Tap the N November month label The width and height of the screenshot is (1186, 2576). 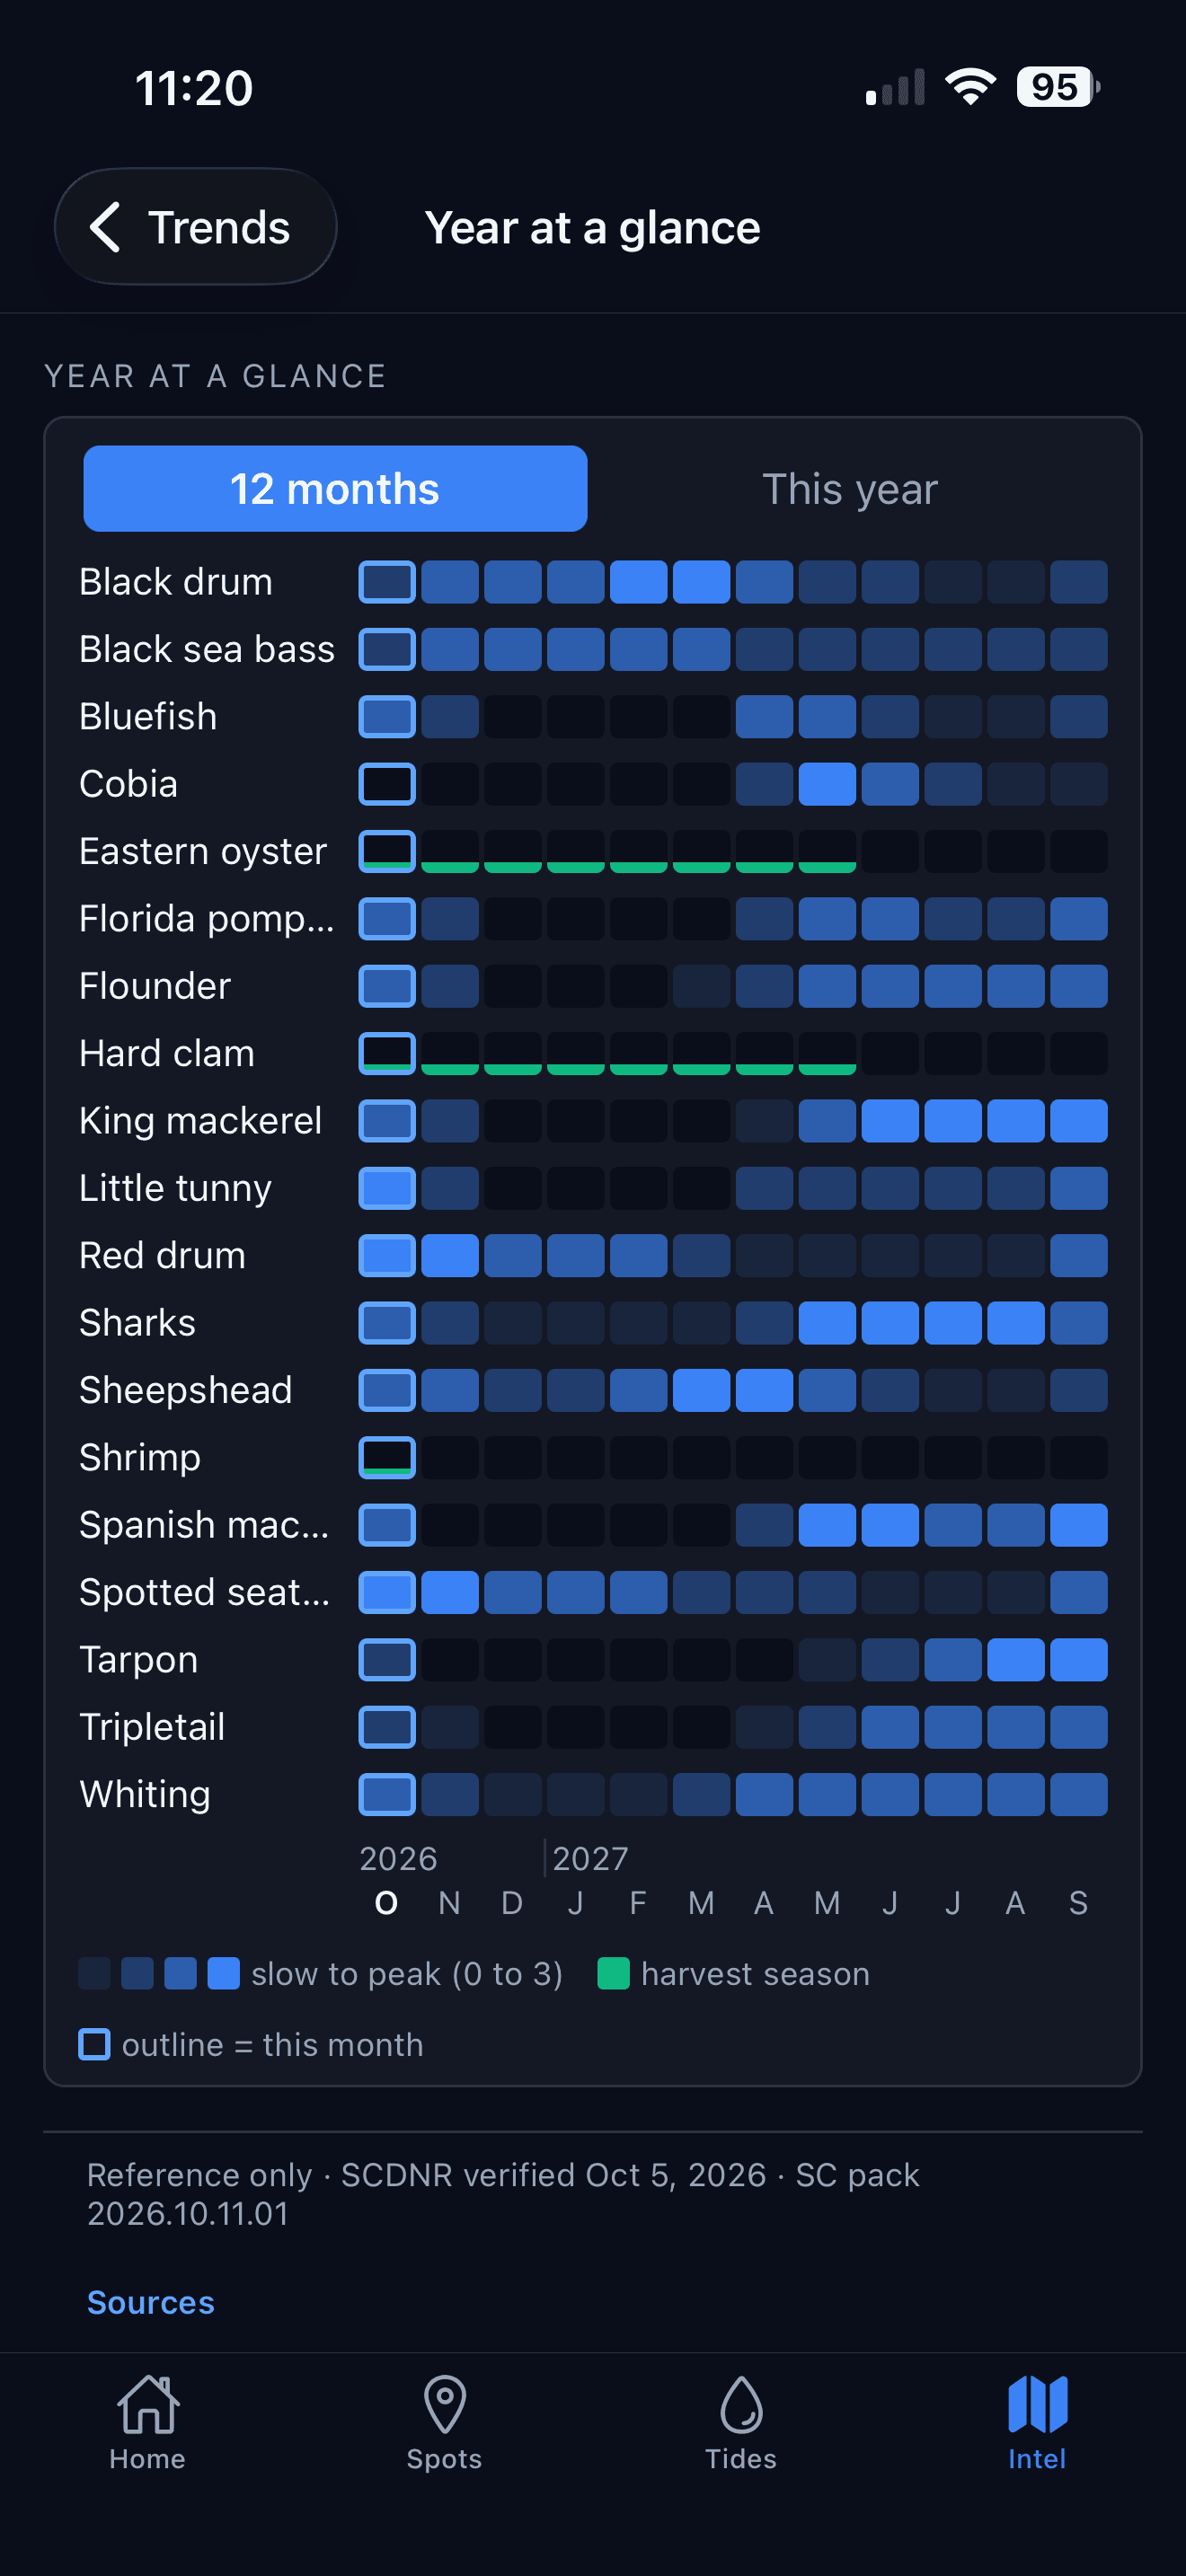pyautogui.click(x=450, y=1902)
